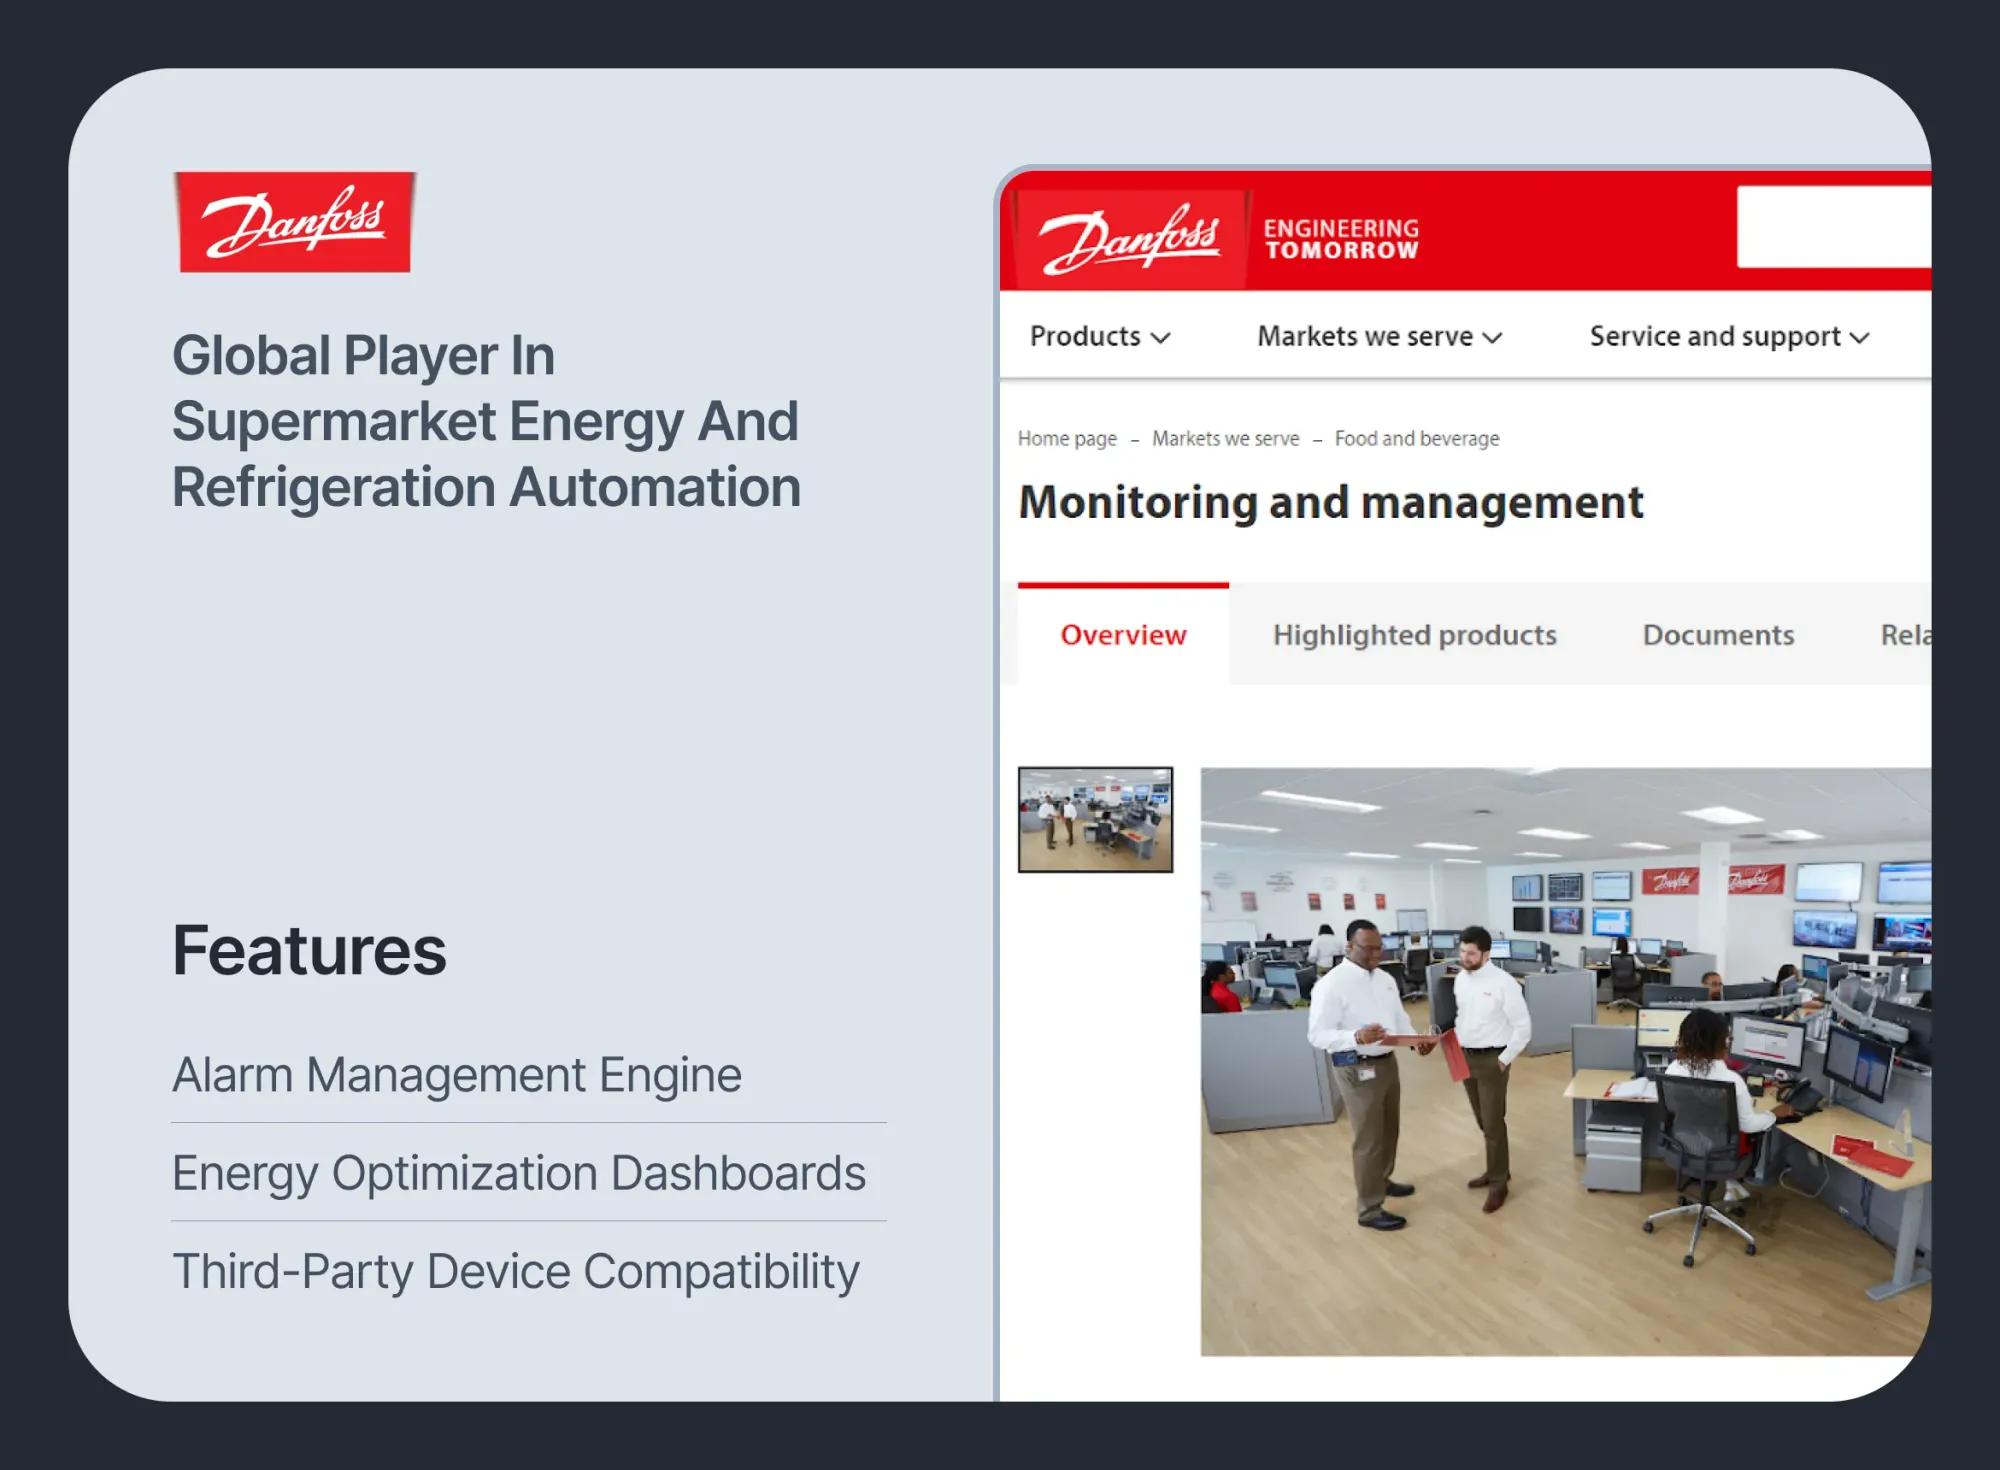Screen dimensions: 2000x1470
Task: Switch to the Highlighted products tab
Action: (x=1414, y=635)
